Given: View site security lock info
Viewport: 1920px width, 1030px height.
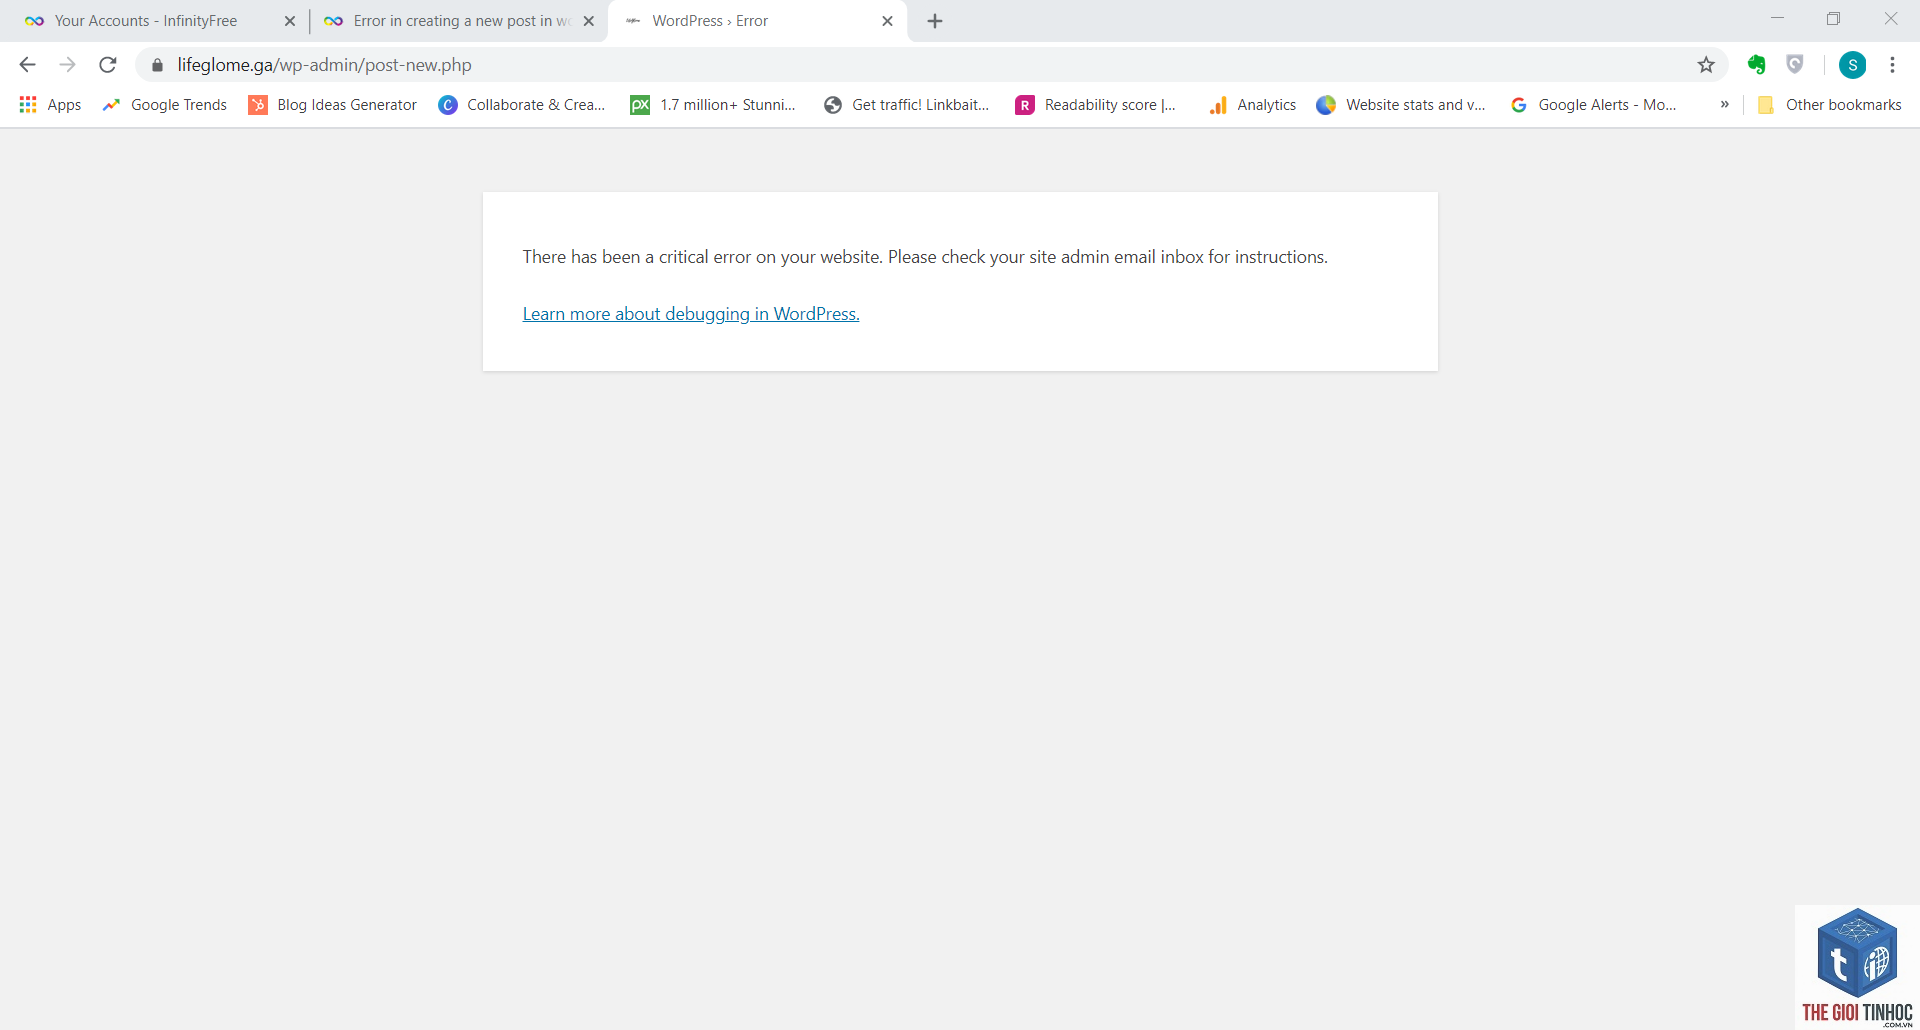Looking at the screenshot, I should click(157, 65).
